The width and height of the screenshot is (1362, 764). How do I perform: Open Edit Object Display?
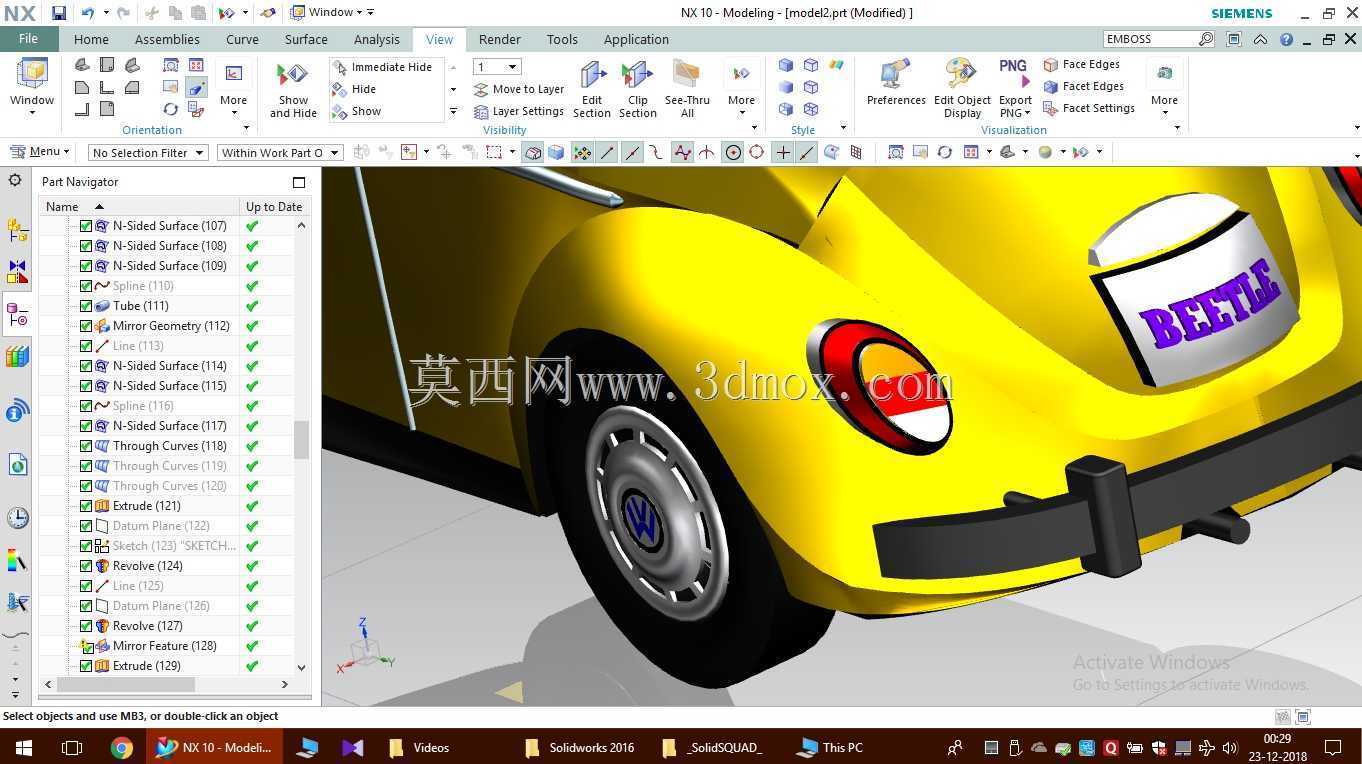[962, 90]
